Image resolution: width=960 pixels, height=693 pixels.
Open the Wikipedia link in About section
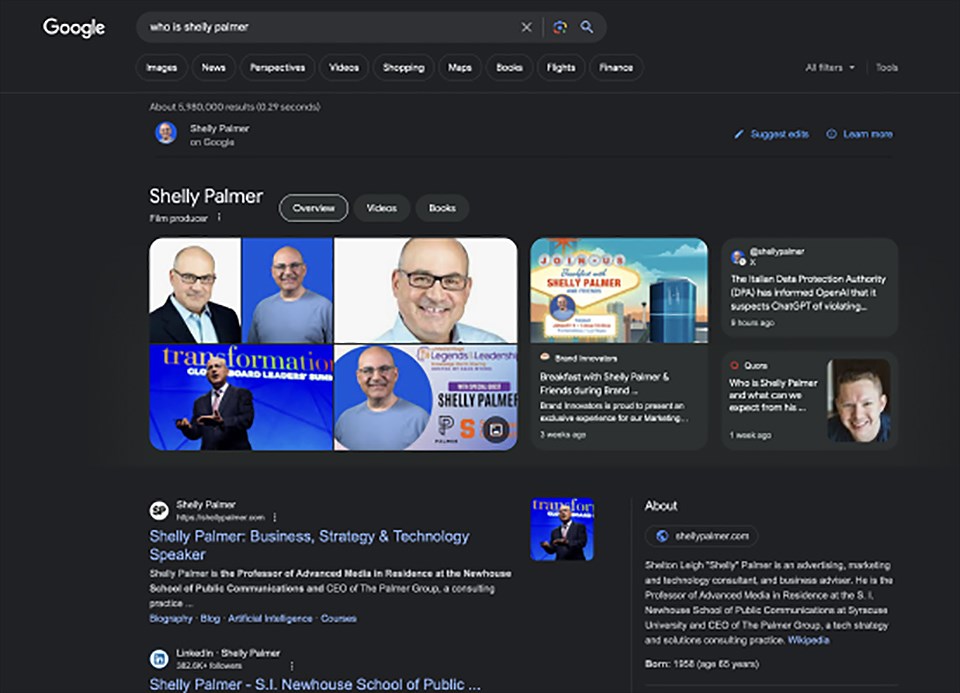808,640
